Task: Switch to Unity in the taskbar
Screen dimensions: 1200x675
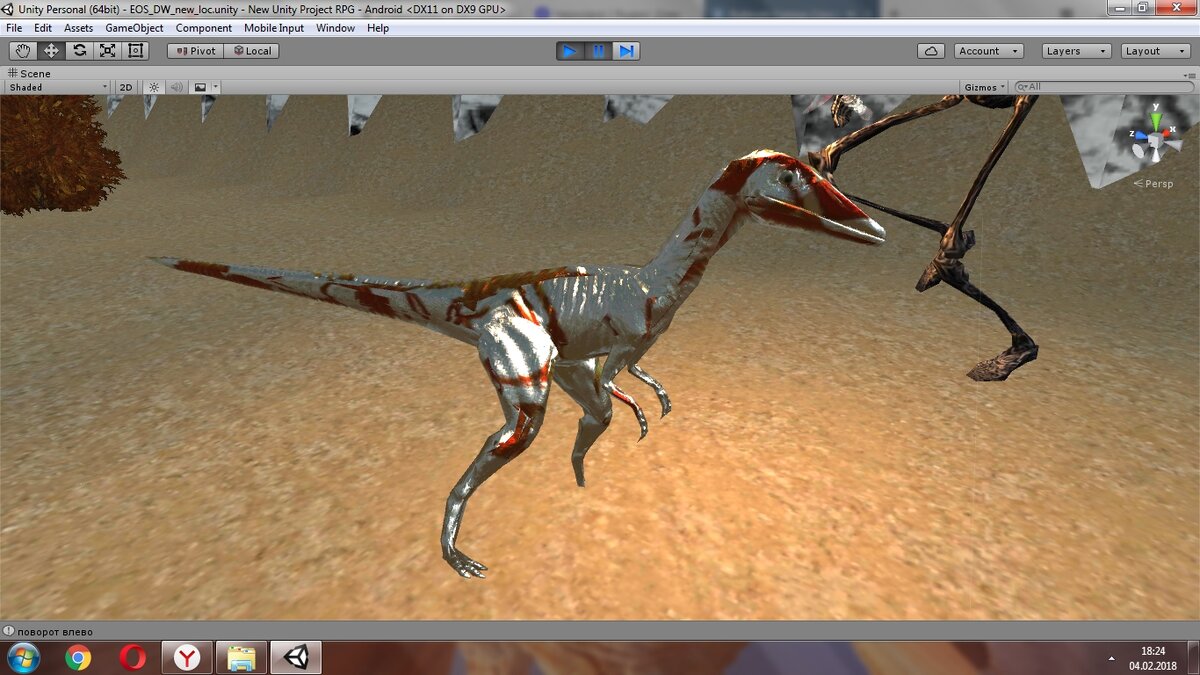Action: [x=295, y=657]
